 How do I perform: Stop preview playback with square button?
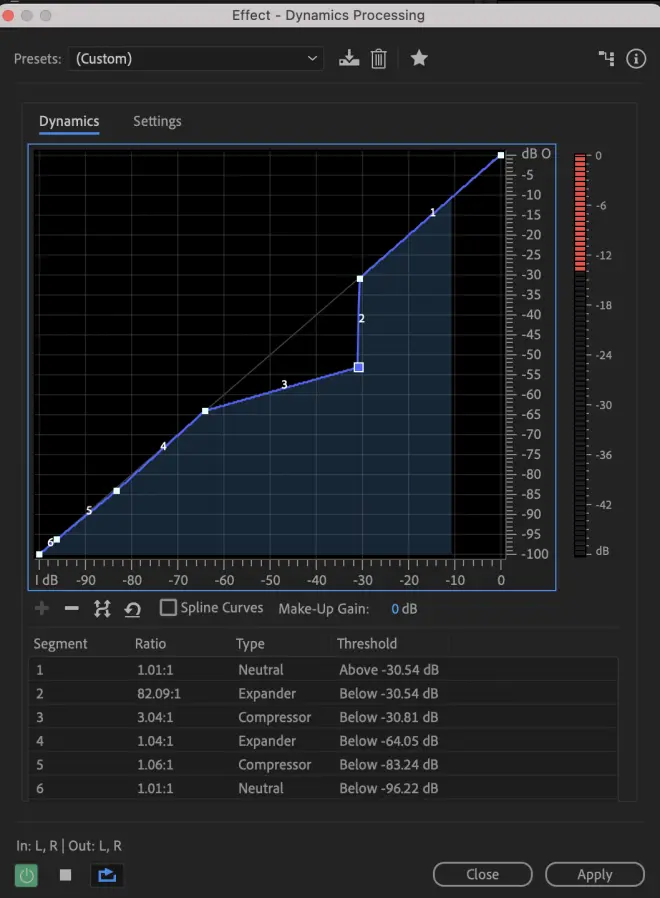tap(66, 875)
